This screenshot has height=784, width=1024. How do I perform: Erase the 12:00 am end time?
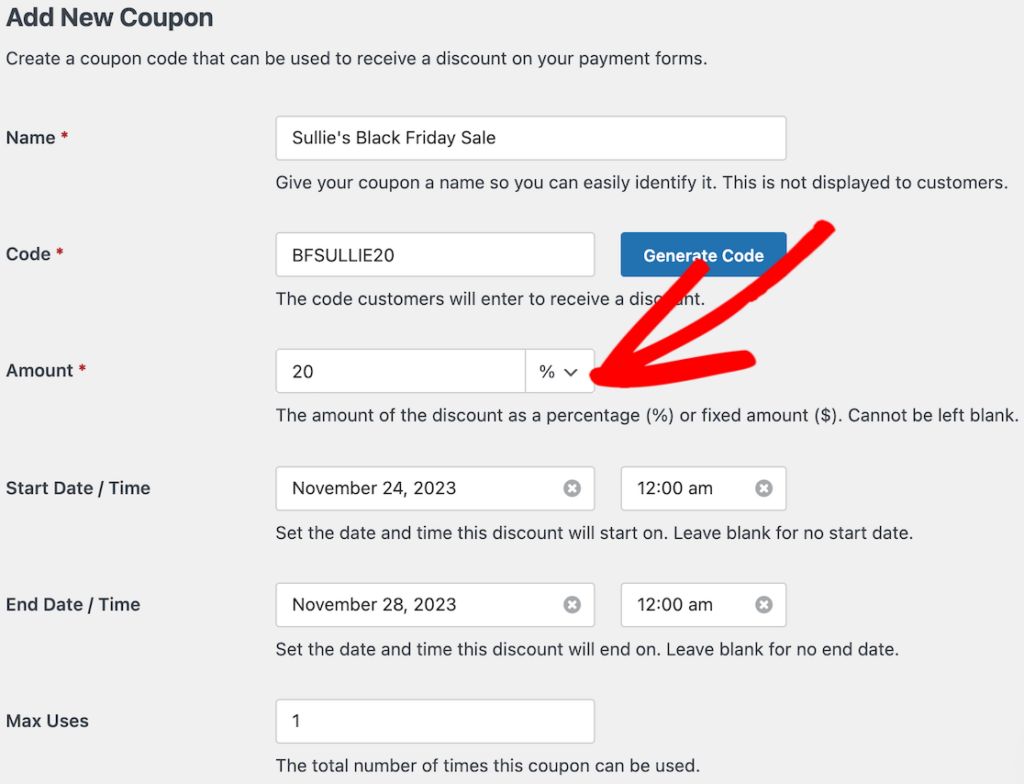pyautogui.click(x=763, y=604)
